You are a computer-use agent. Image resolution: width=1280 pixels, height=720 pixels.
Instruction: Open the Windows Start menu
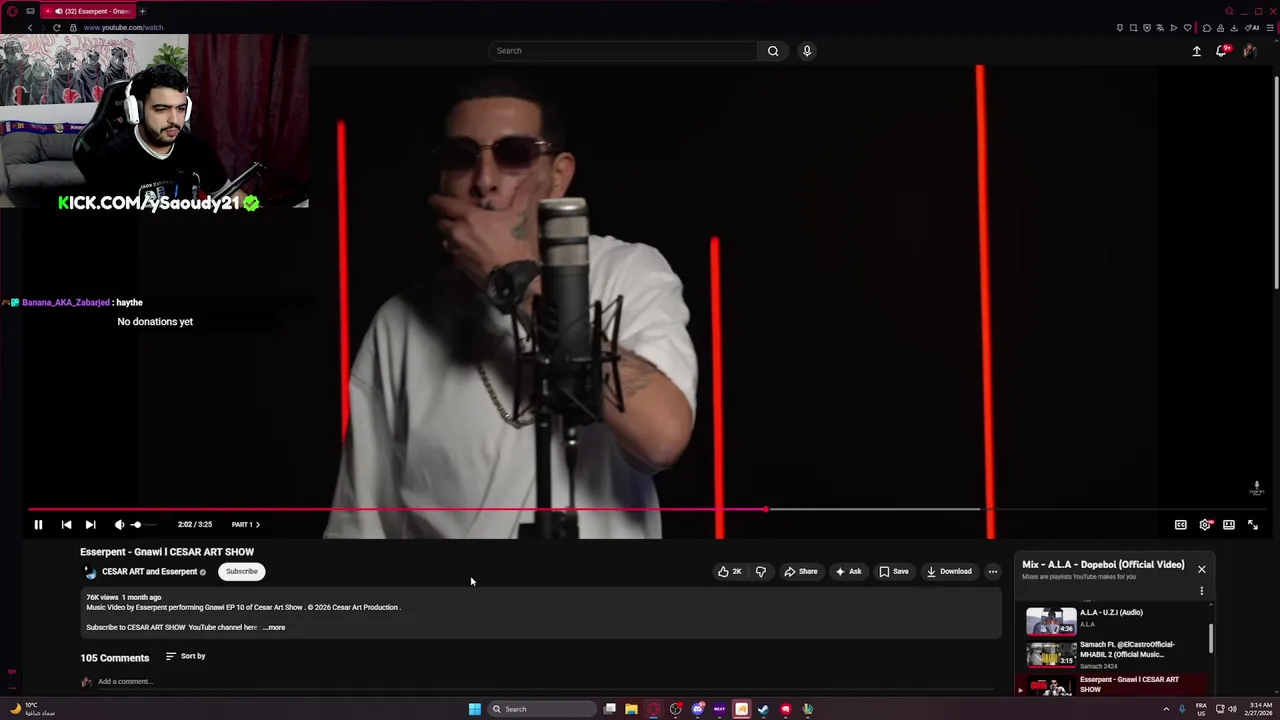(x=475, y=709)
